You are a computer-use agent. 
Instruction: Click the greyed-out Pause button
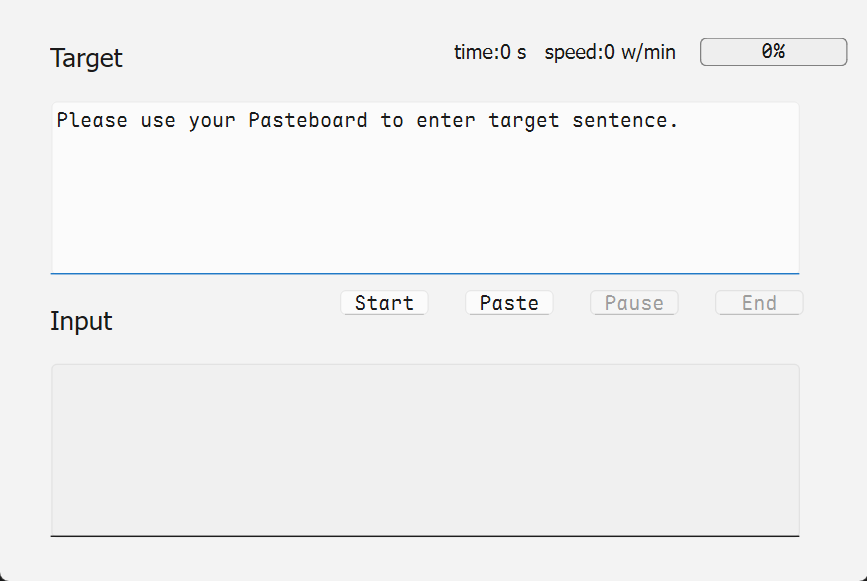(634, 303)
